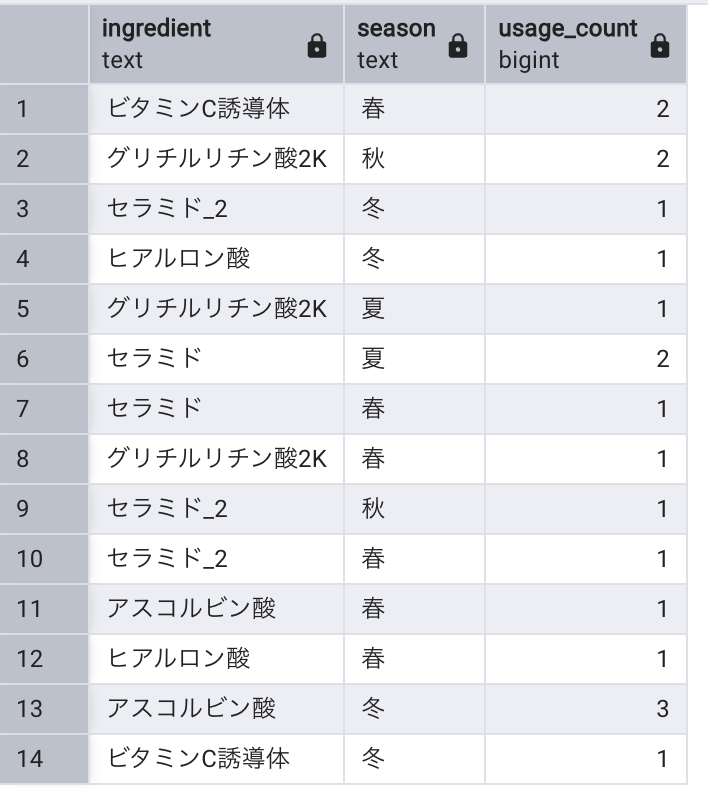This screenshot has width=708, height=810.
Task: Click アスコルビン酸 cell in row 11
Action: [x=216, y=609]
